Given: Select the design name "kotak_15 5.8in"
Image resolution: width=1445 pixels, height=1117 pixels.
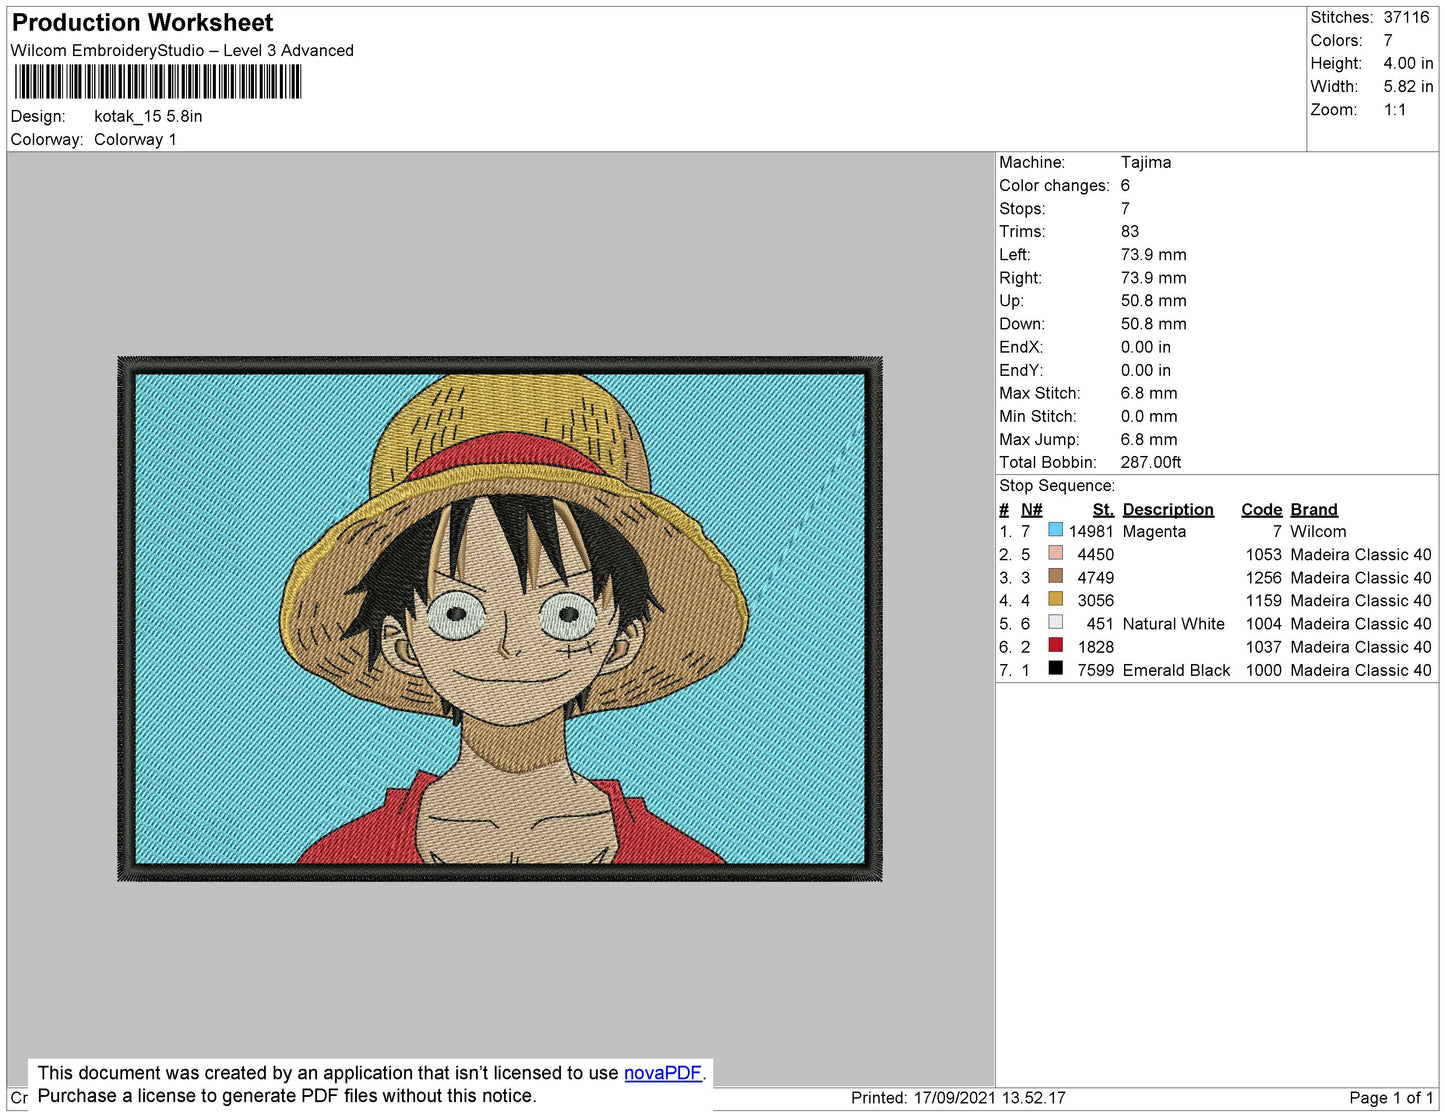Looking at the screenshot, I should (148, 116).
